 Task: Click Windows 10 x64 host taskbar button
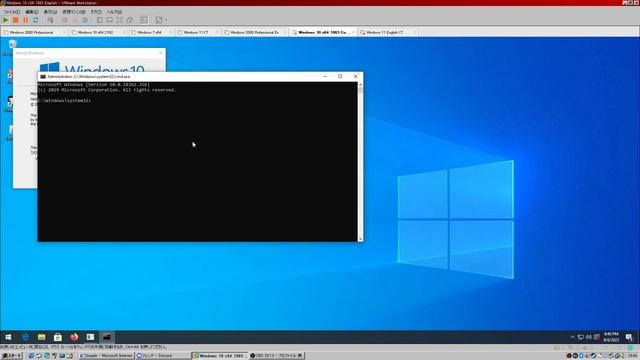220,356
